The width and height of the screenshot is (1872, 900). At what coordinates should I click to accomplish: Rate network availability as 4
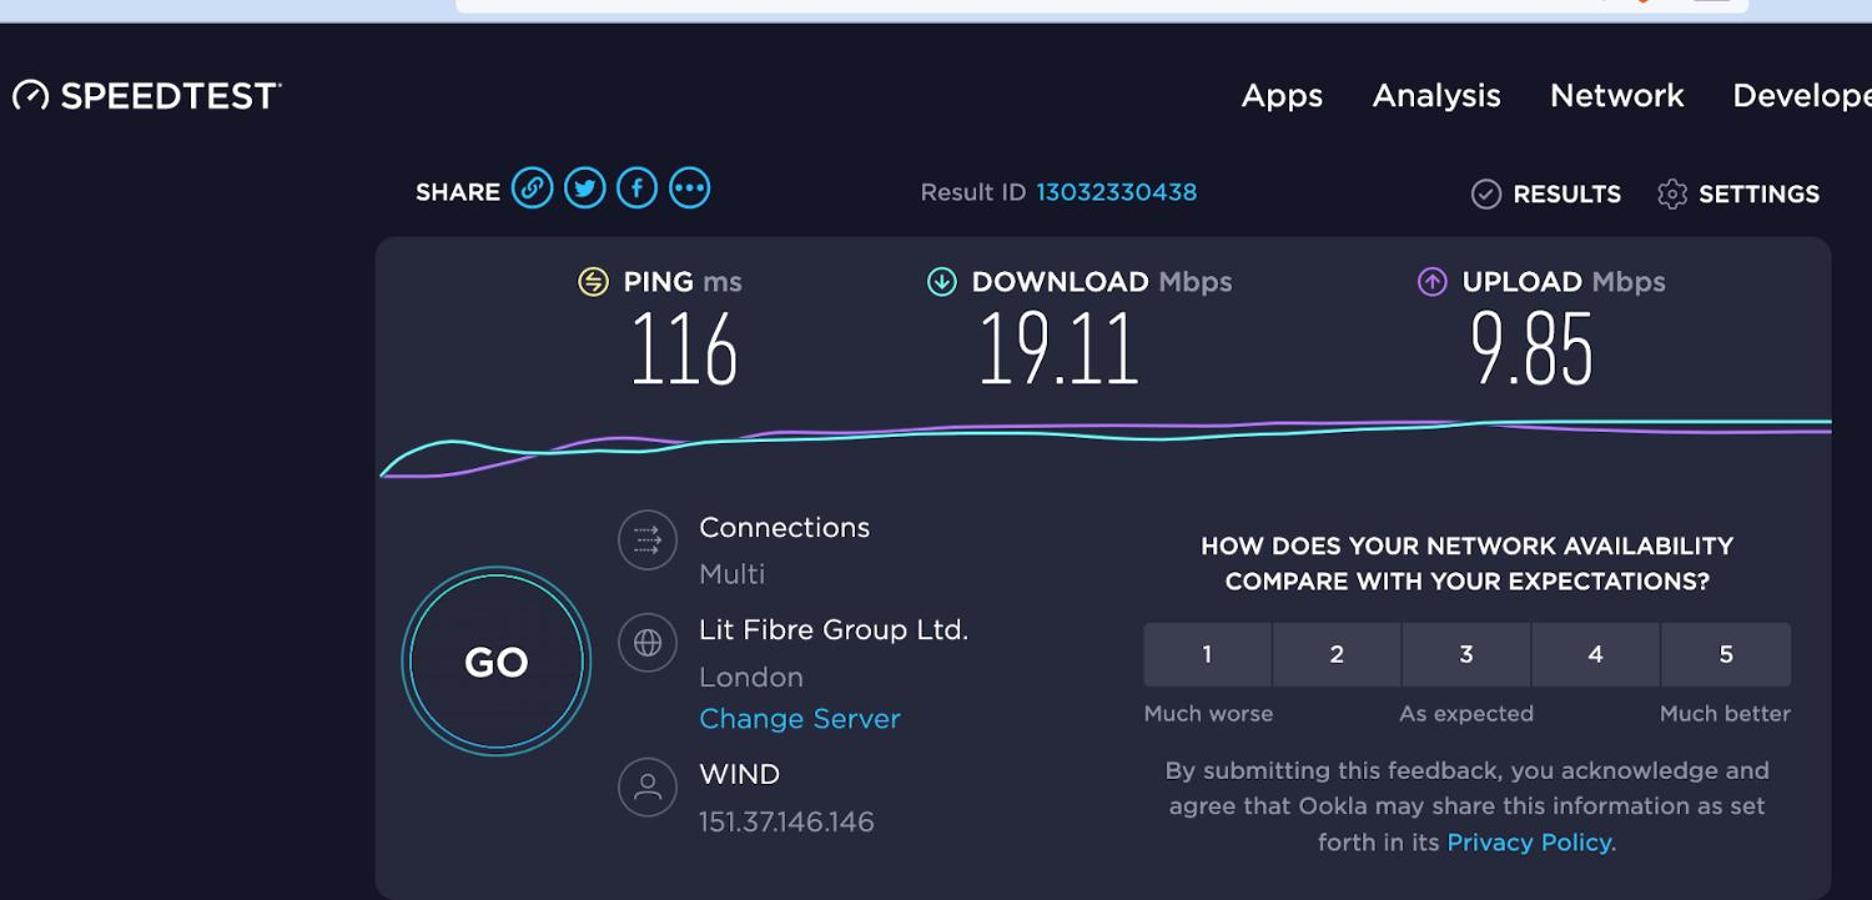pyautogui.click(x=1596, y=654)
